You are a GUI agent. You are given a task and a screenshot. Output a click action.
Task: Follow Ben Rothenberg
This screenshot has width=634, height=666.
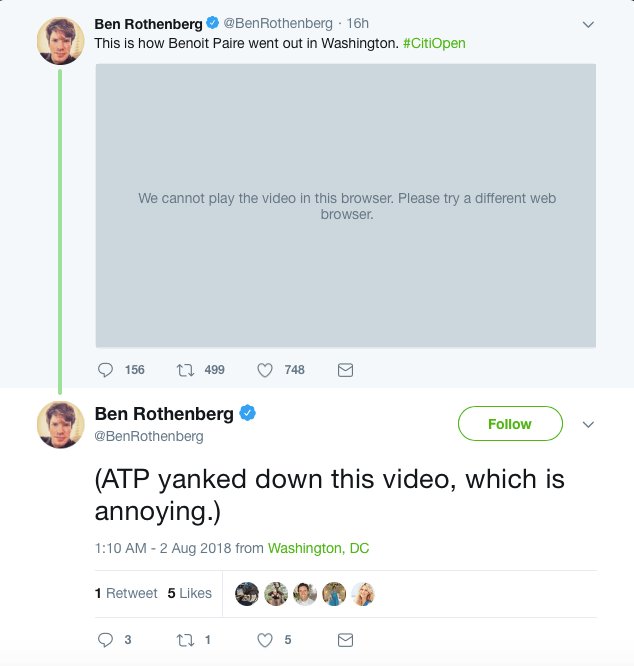pos(509,424)
